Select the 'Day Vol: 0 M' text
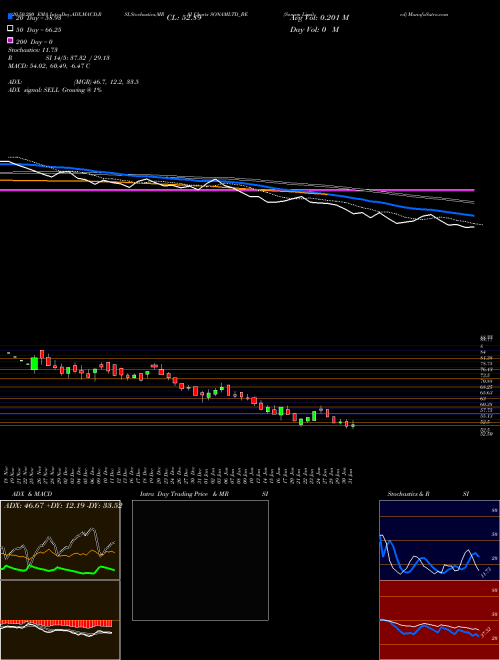Image resolution: width=500 pixels, height=660 pixels. pos(314,29)
